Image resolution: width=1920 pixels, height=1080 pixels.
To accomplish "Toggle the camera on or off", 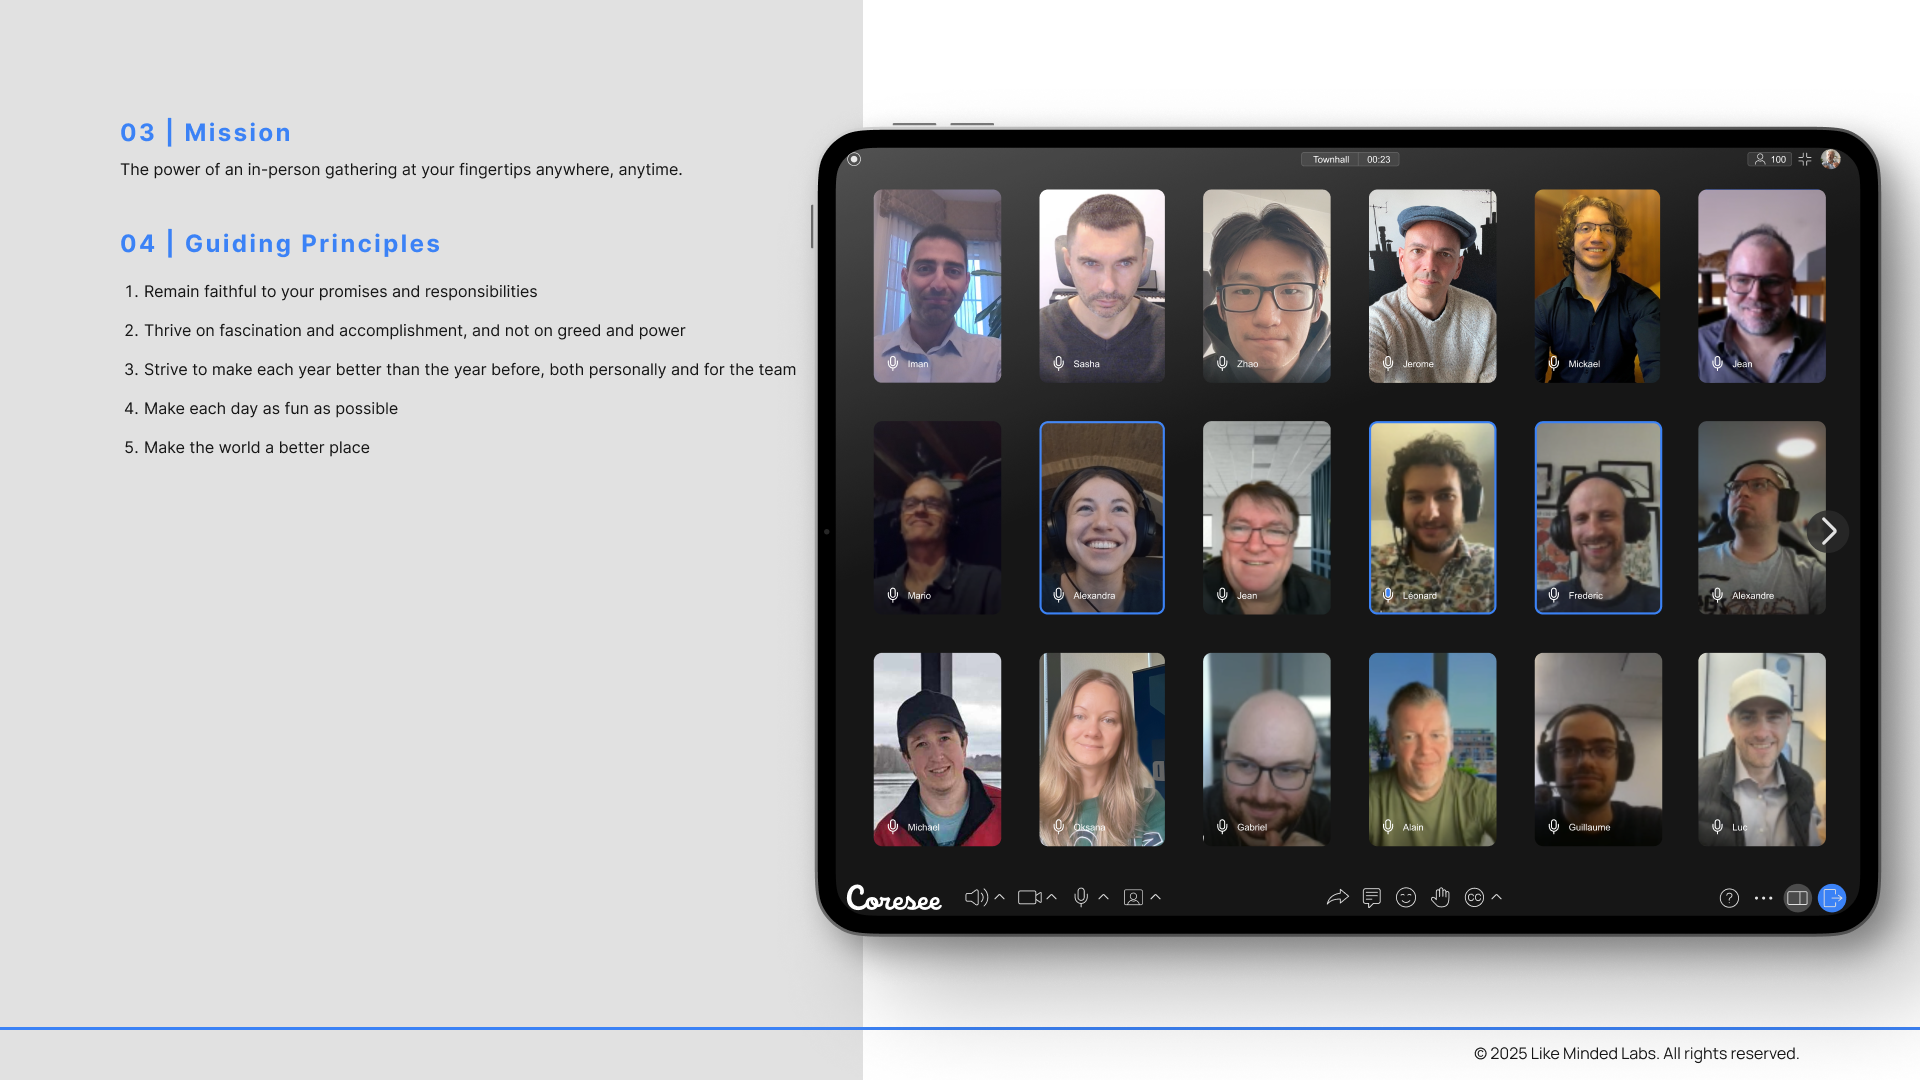I will pos(1029,898).
